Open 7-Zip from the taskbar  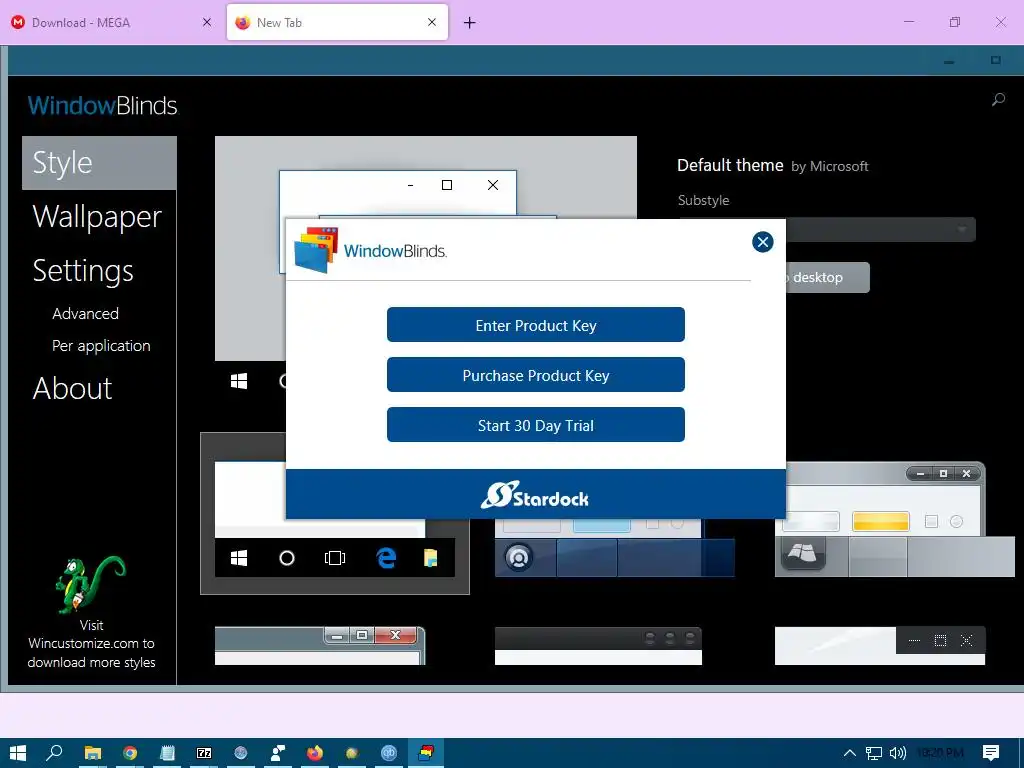(204, 753)
